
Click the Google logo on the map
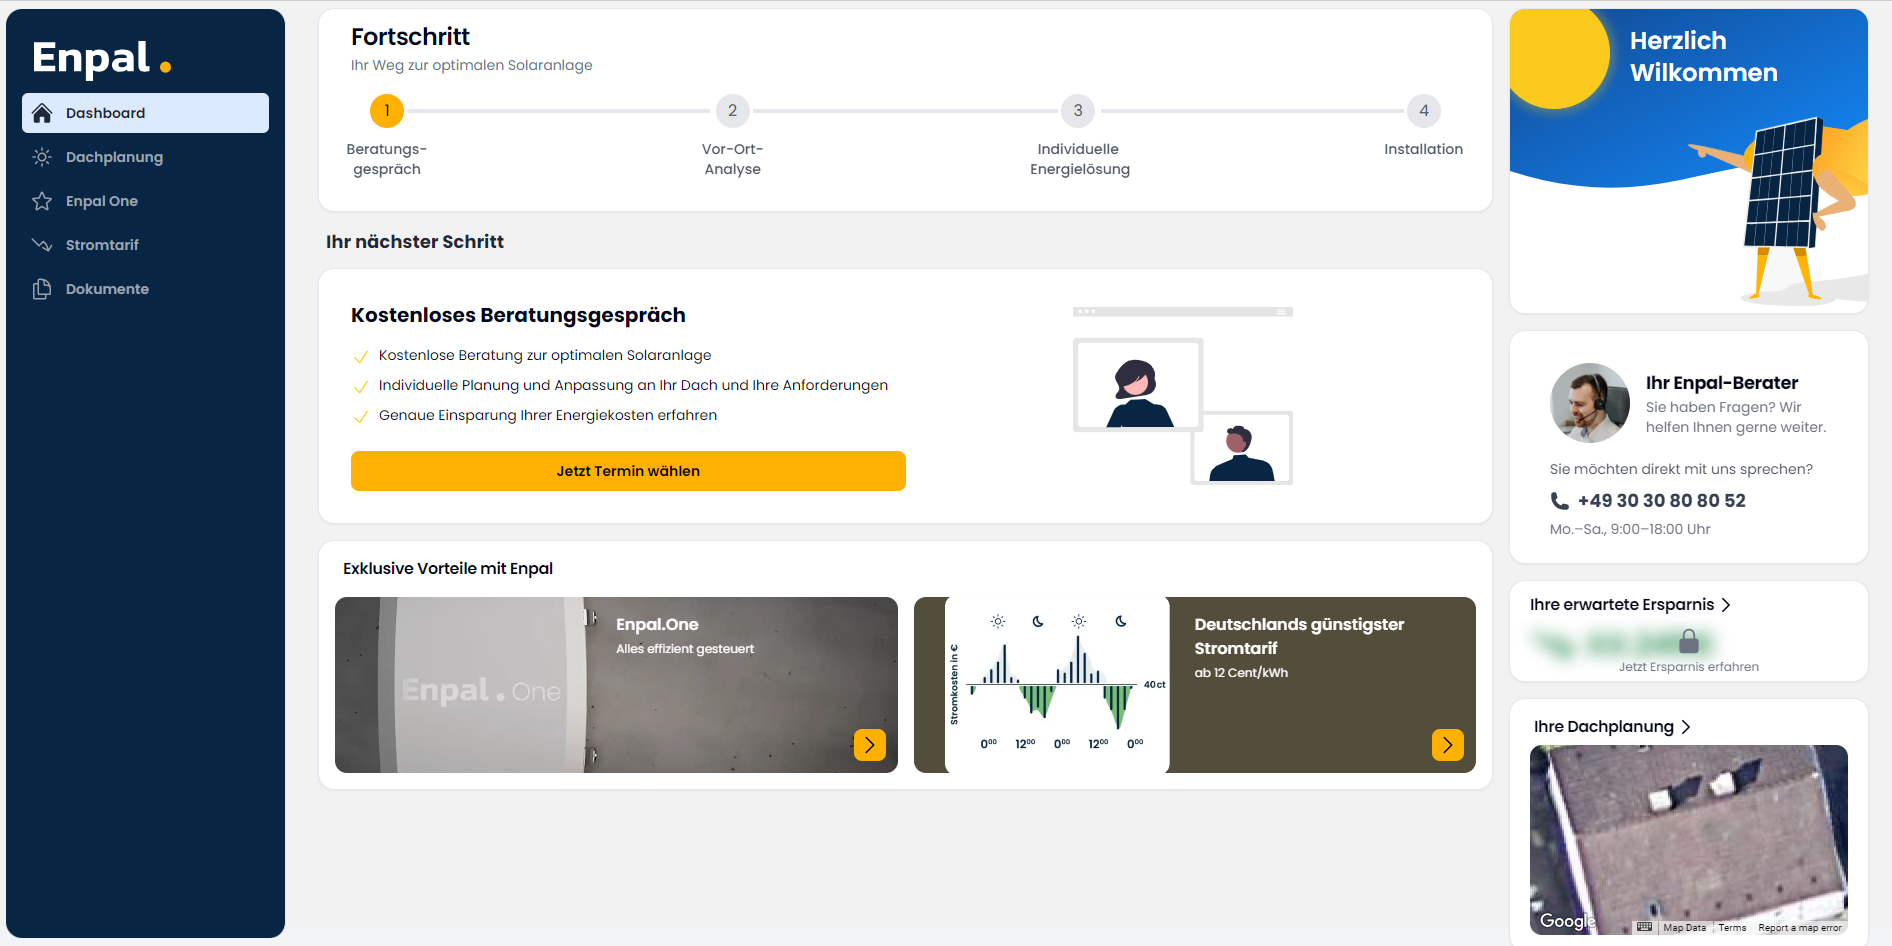[1567, 921]
